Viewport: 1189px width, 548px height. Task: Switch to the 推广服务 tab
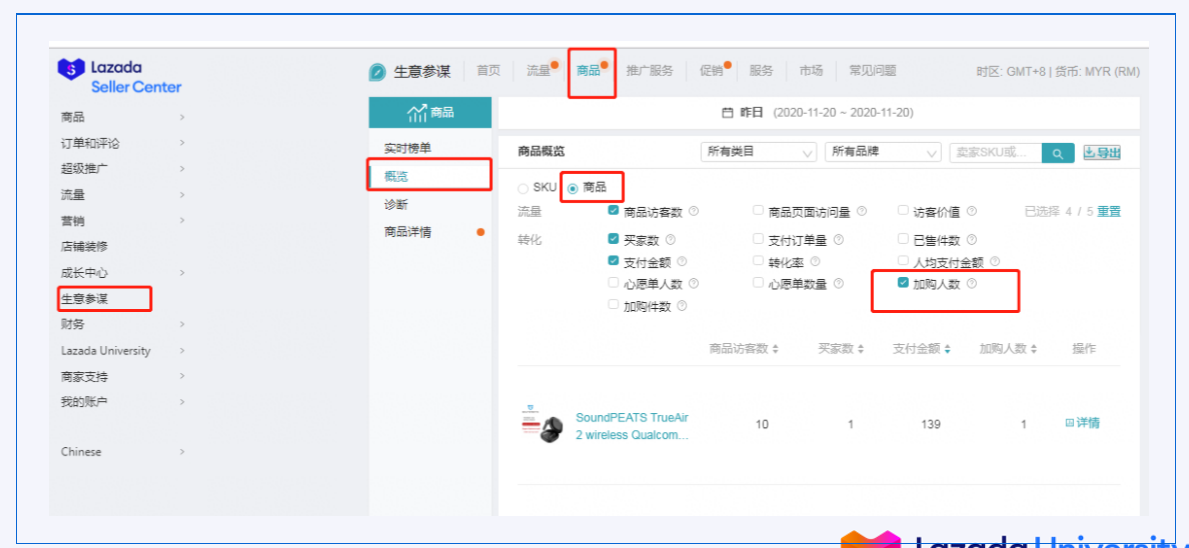click(649, 70)
